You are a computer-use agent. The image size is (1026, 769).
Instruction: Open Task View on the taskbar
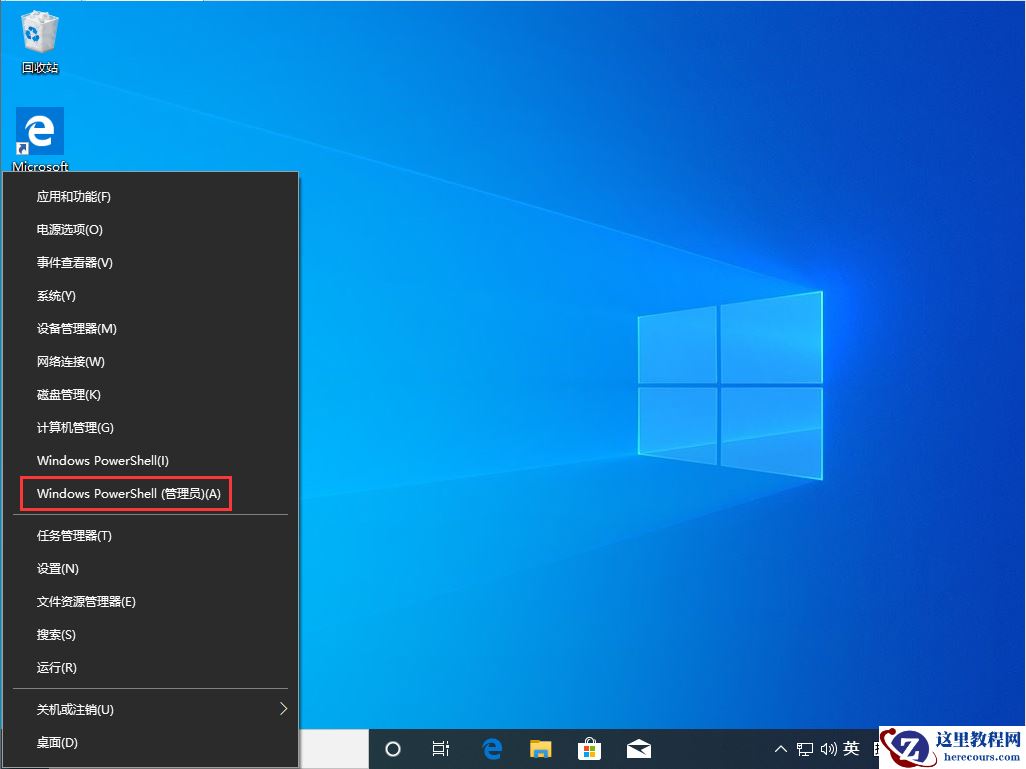click(441, 748)
